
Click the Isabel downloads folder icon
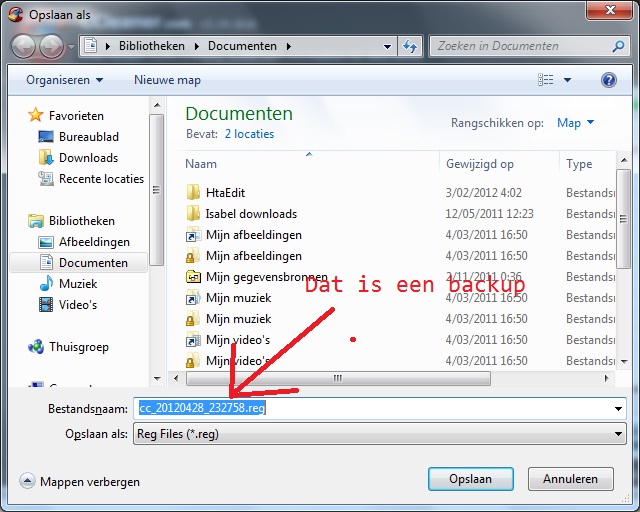click(x=193, y=214)
